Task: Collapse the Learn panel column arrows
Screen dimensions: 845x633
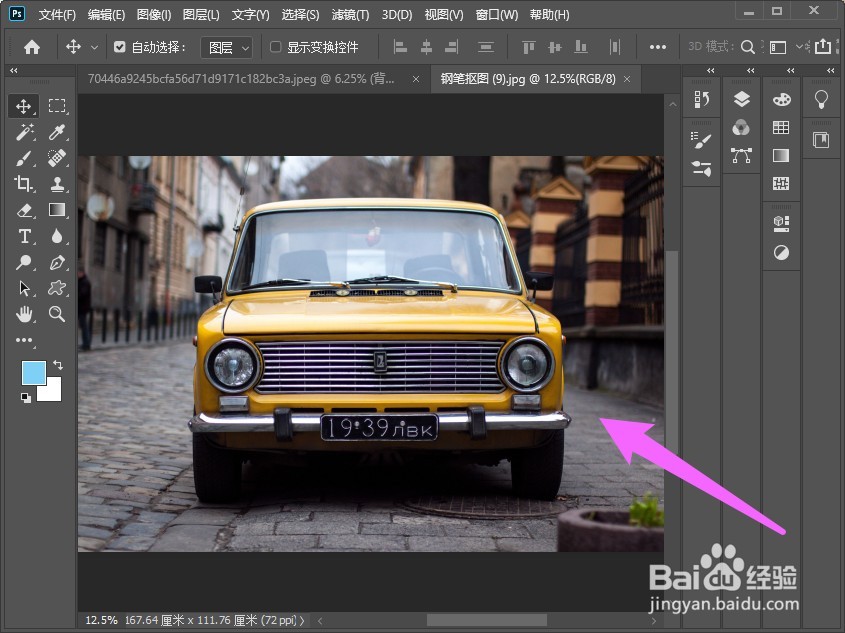Action: pos(830,71)
